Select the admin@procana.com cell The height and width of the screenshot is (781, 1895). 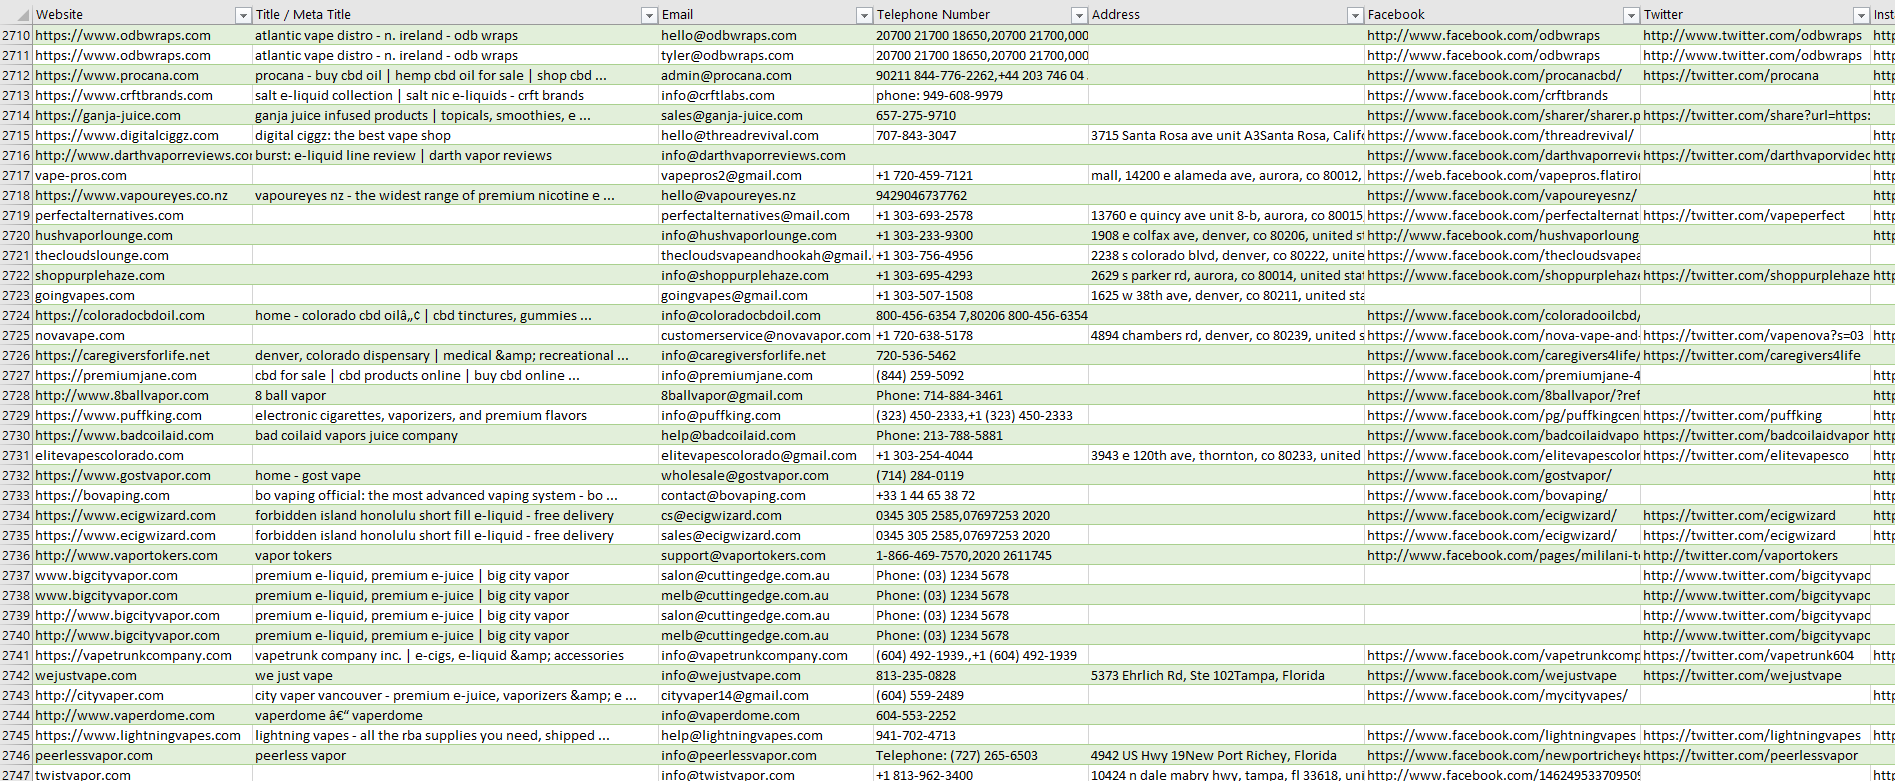click(765, 75)
